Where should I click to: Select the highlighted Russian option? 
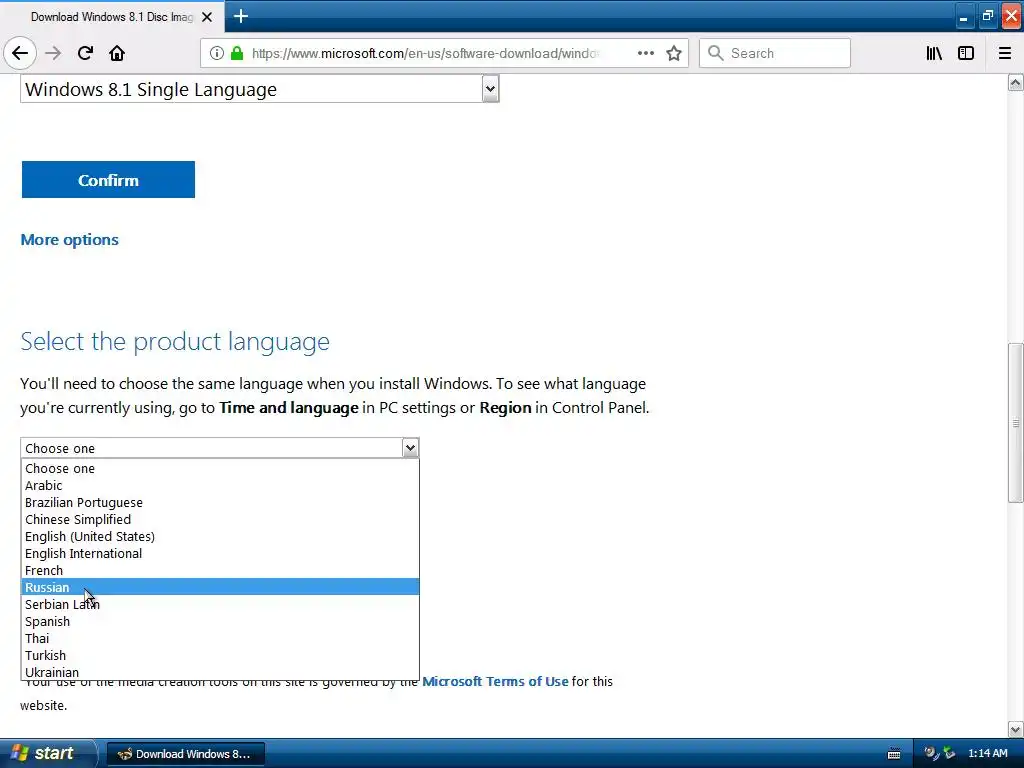[220, 587]
